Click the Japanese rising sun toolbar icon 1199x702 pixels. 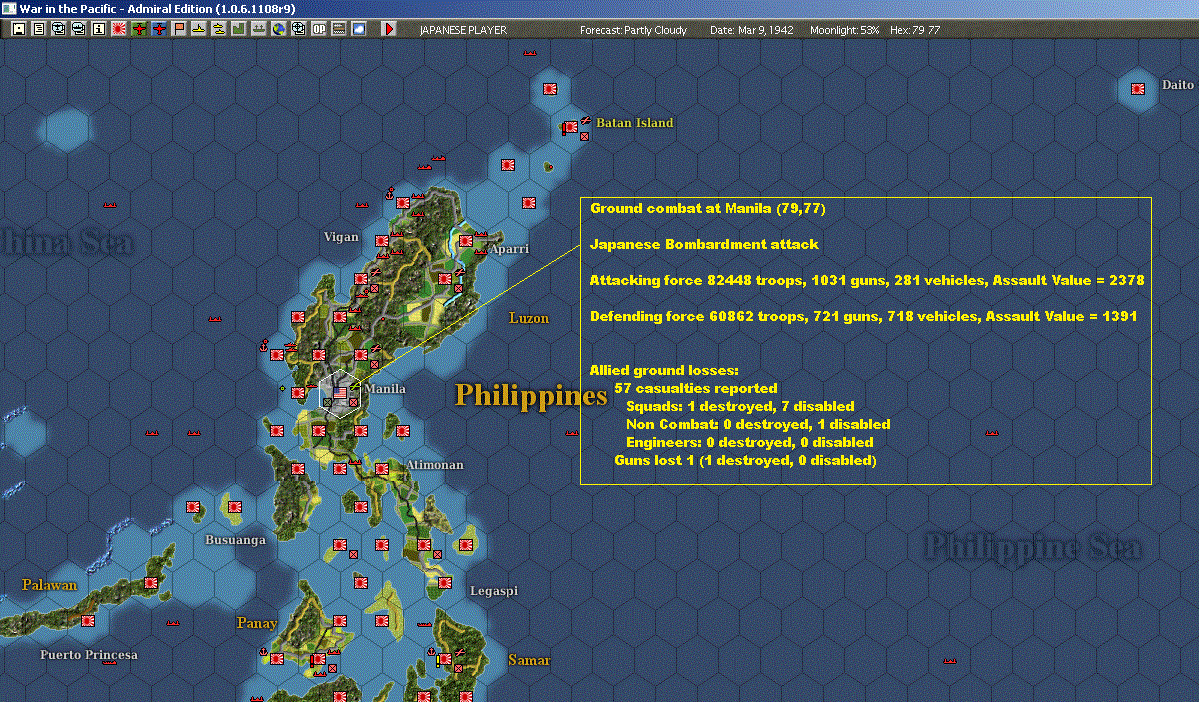[119, 29]
